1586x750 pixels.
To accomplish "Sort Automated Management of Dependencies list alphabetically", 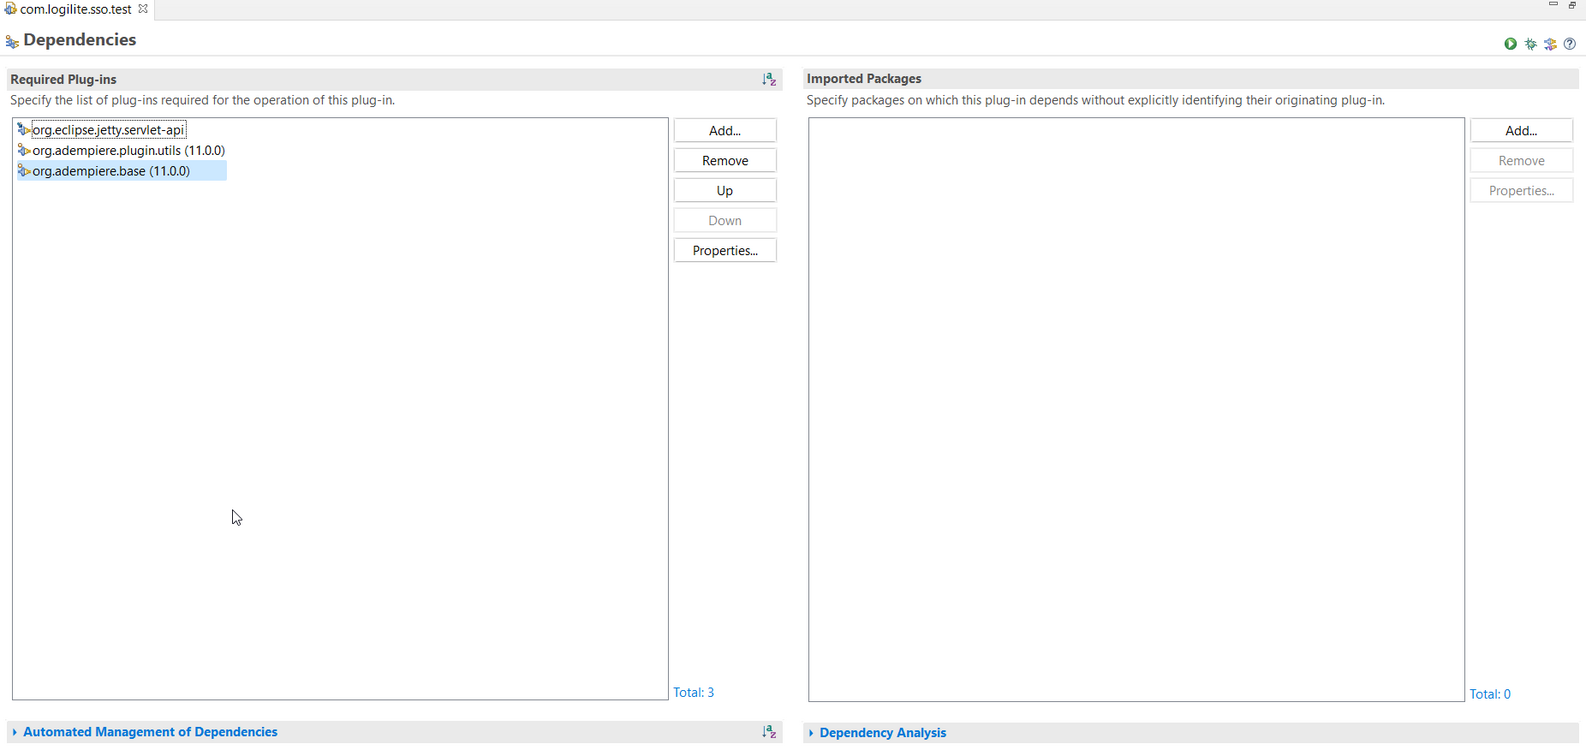I will tap(769, 732).
